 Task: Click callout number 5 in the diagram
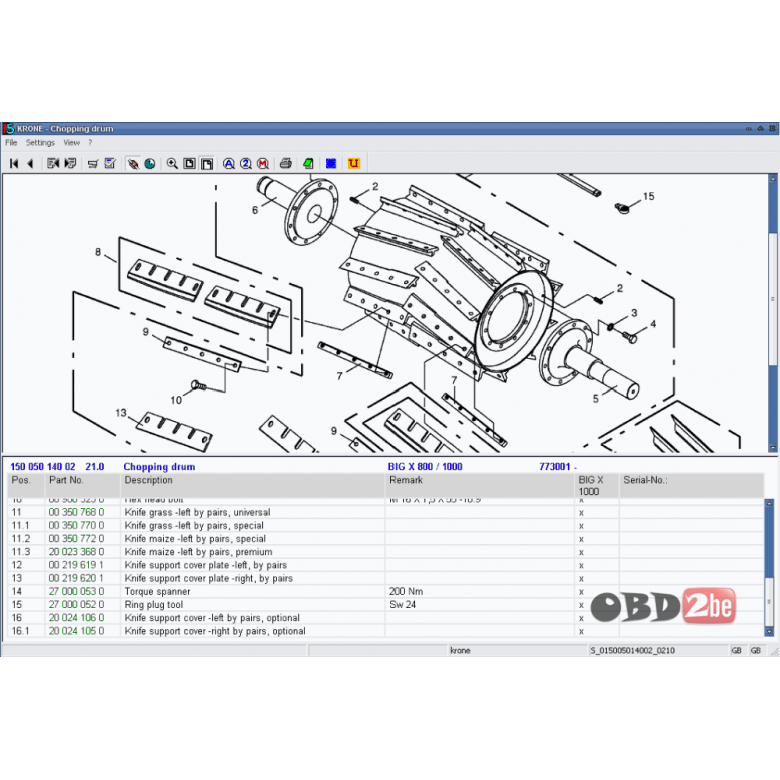(x=595, y=399)
